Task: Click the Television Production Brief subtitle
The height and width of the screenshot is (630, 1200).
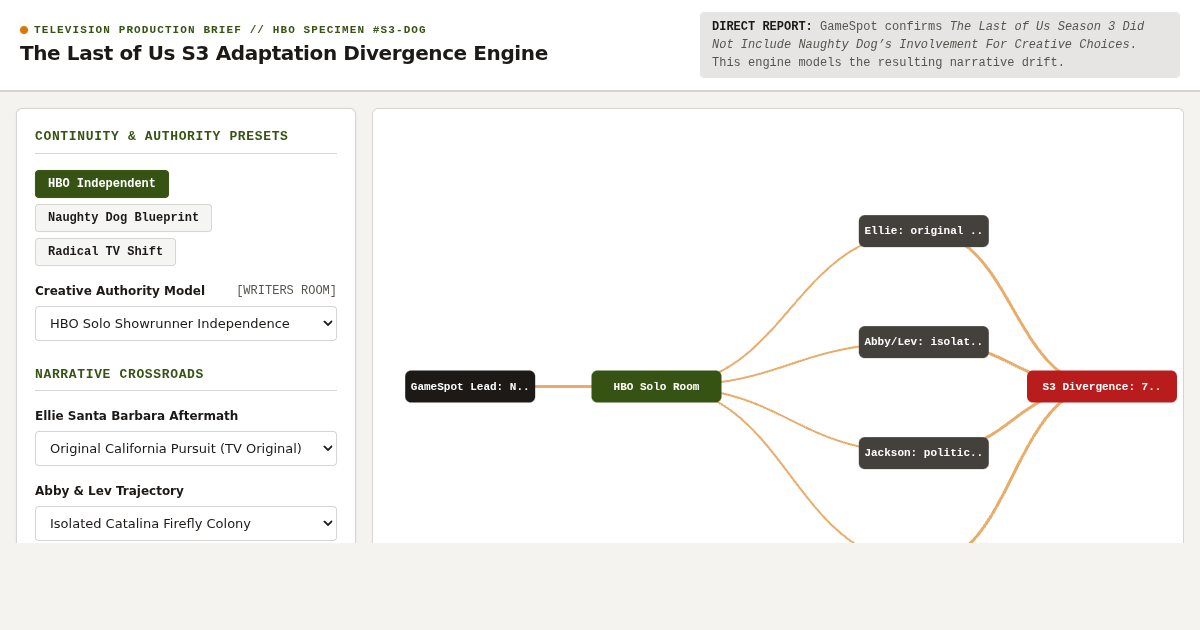Action: [x=230, y=30]
